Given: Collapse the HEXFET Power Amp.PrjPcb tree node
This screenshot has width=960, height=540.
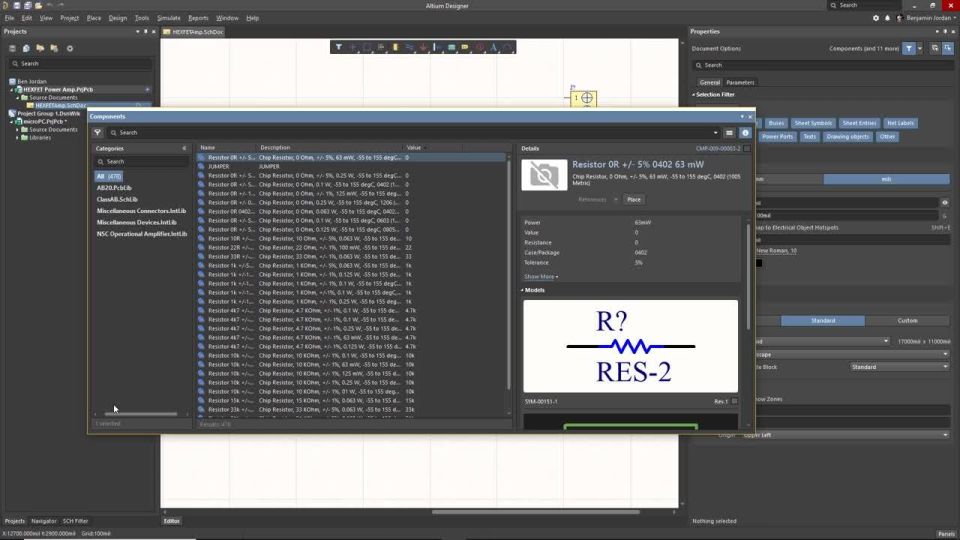Looking at the screenshot, I should click(x=12, y=89).
